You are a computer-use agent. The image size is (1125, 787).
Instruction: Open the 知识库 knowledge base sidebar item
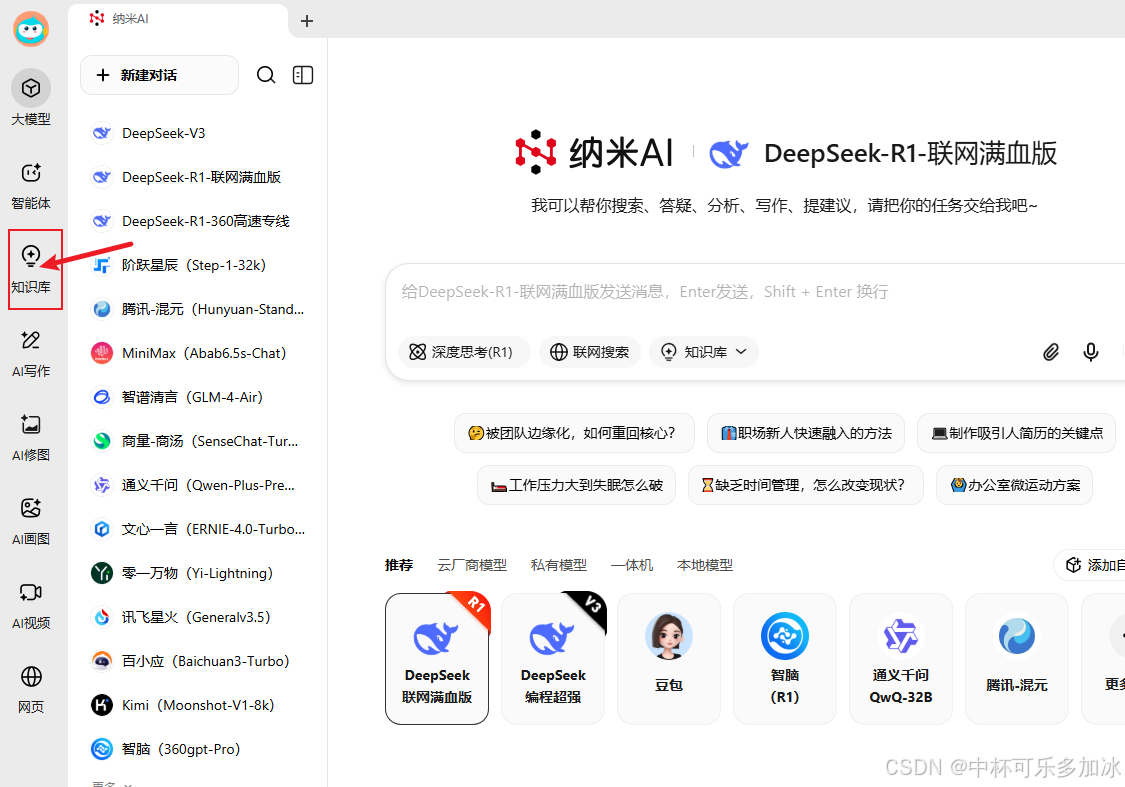pyautogui.click(x=31, y=269)
